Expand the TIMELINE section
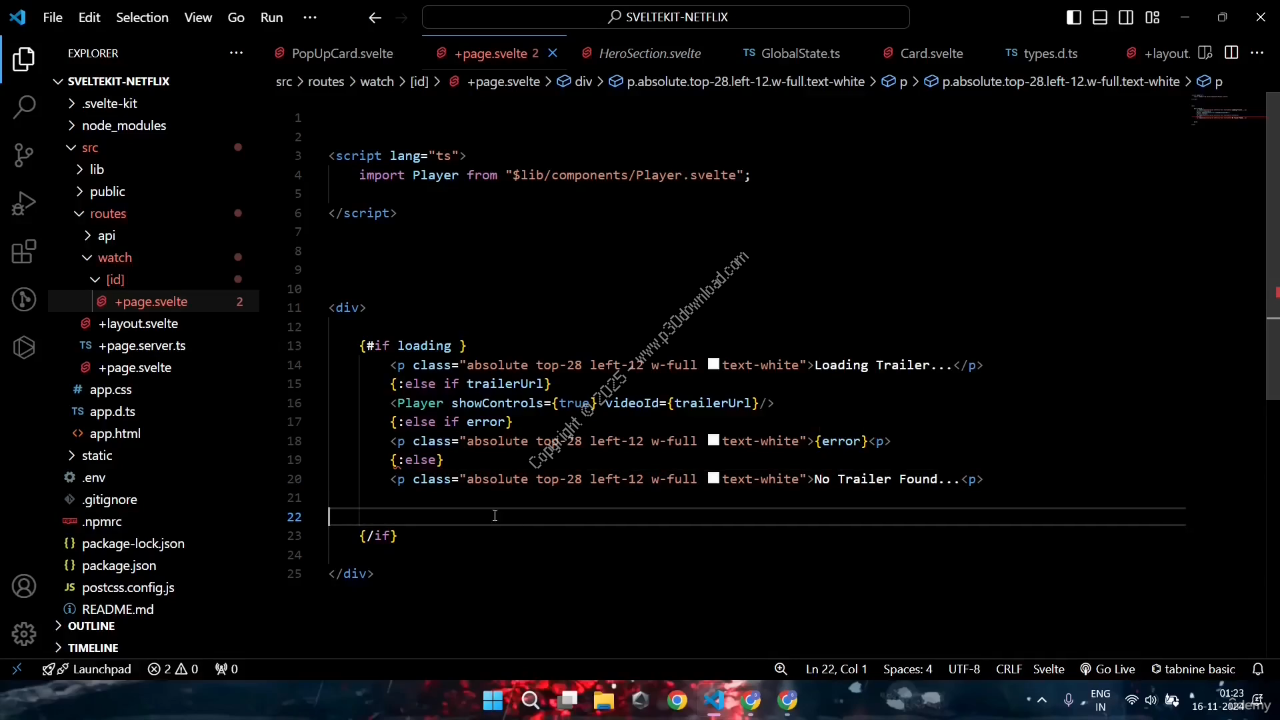 tap(93, 648)
